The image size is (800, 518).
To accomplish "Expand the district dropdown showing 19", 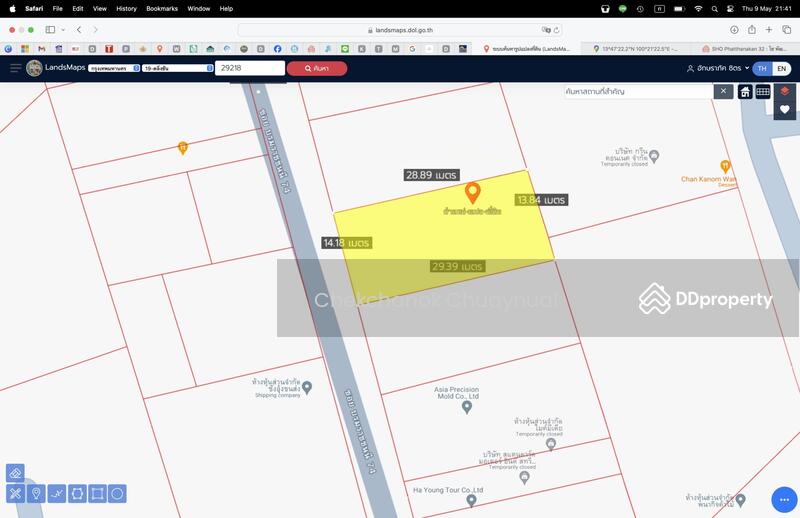I will click(x=177, y=68).
